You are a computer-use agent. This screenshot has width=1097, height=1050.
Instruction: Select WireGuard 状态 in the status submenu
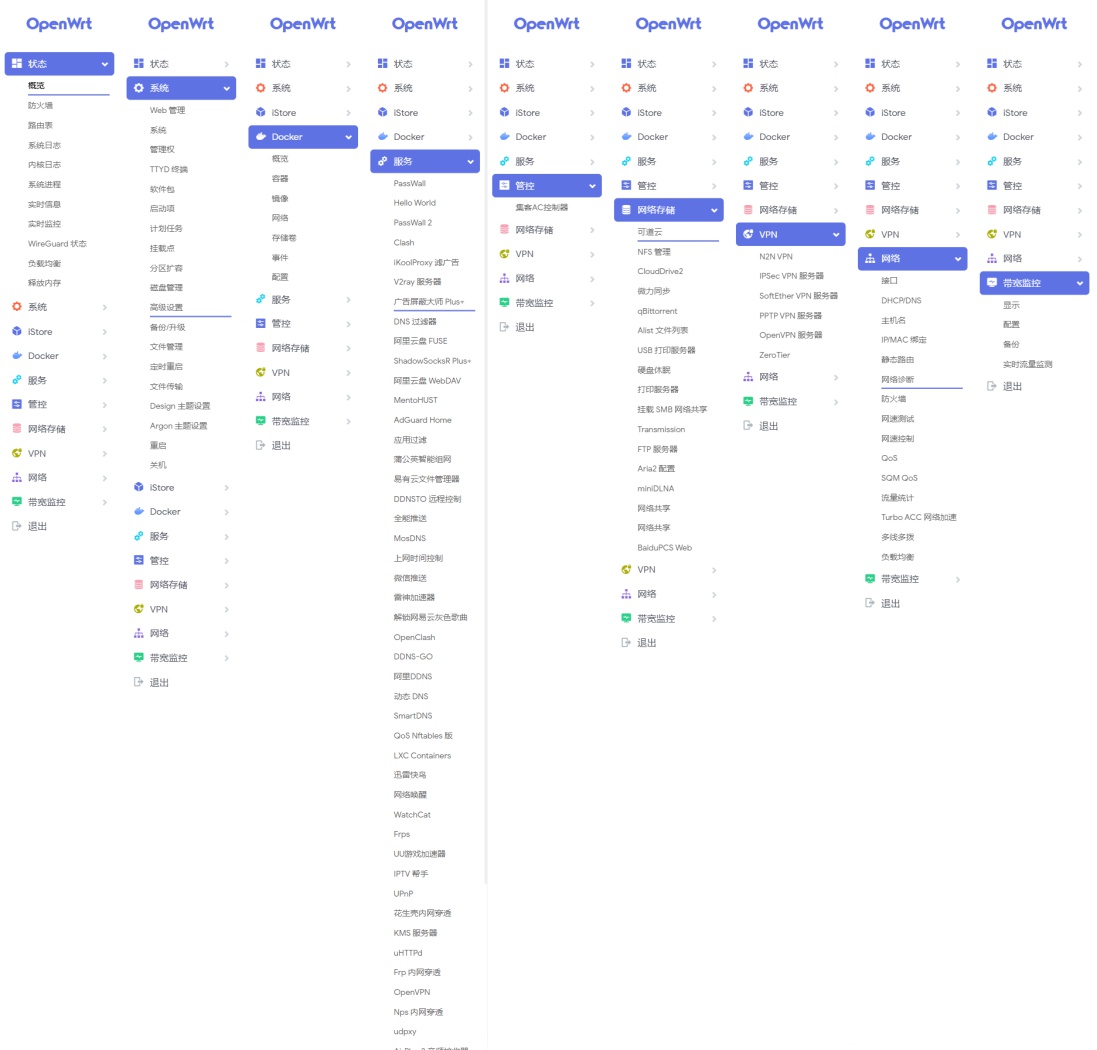pos(57,243)
